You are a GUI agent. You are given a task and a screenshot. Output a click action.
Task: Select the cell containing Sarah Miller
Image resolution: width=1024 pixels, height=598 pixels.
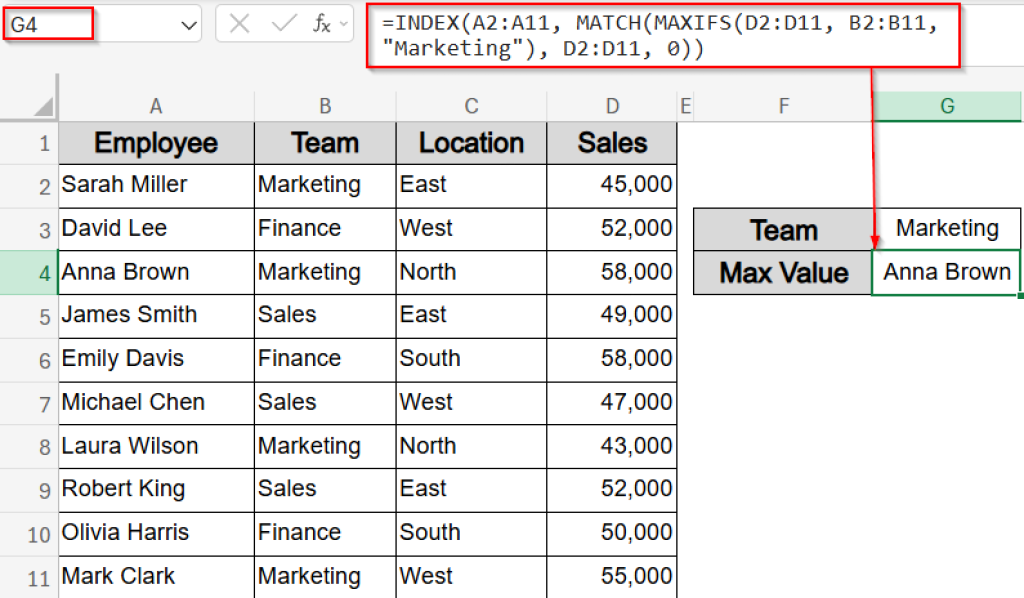[155, 185]
